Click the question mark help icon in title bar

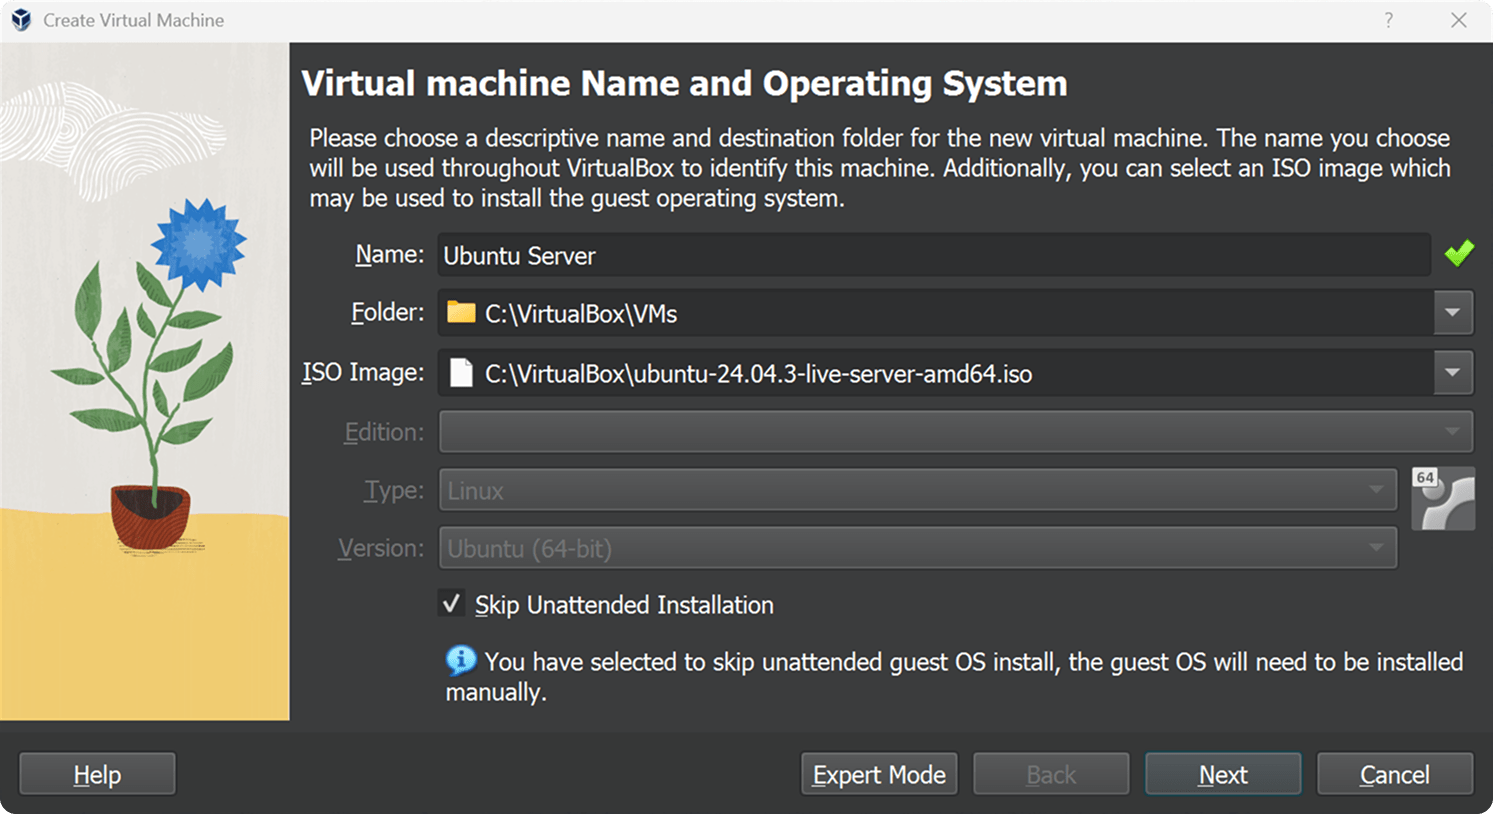click(x=1388, y=20)
